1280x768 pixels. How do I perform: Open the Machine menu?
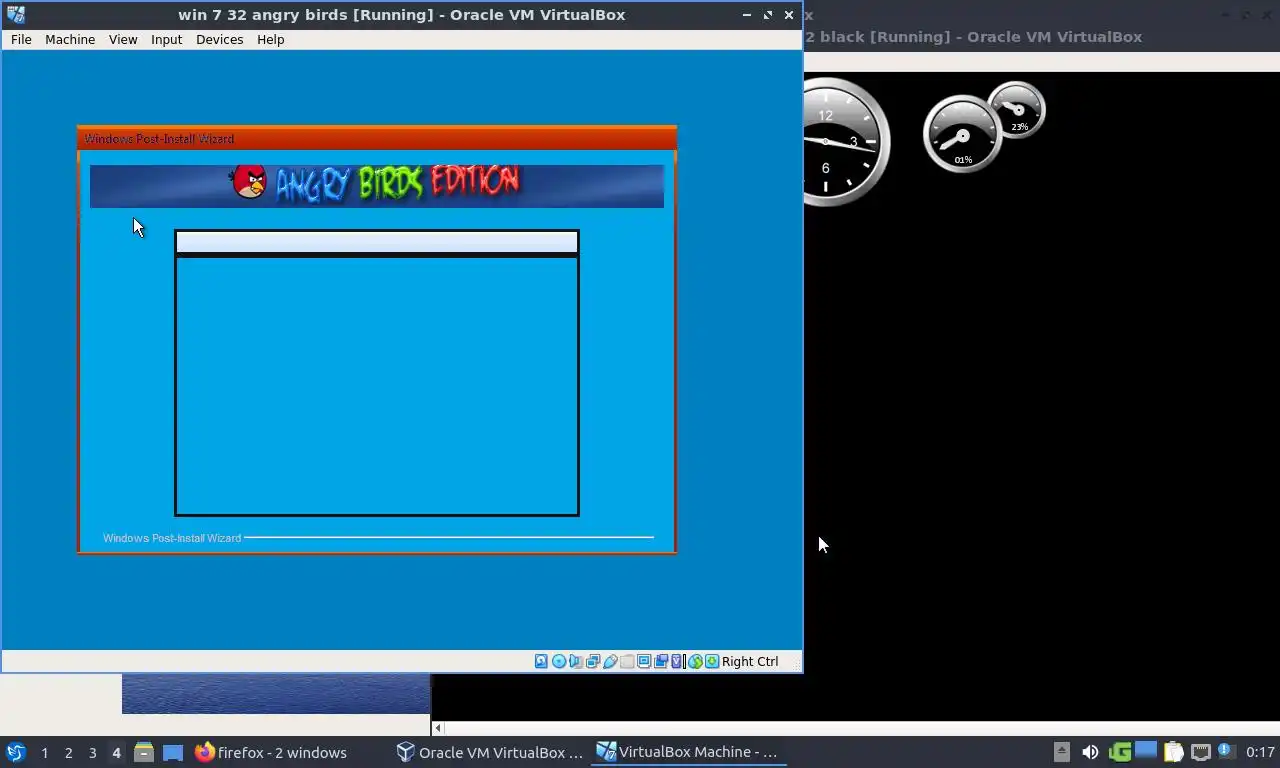[x=70, y=39]
